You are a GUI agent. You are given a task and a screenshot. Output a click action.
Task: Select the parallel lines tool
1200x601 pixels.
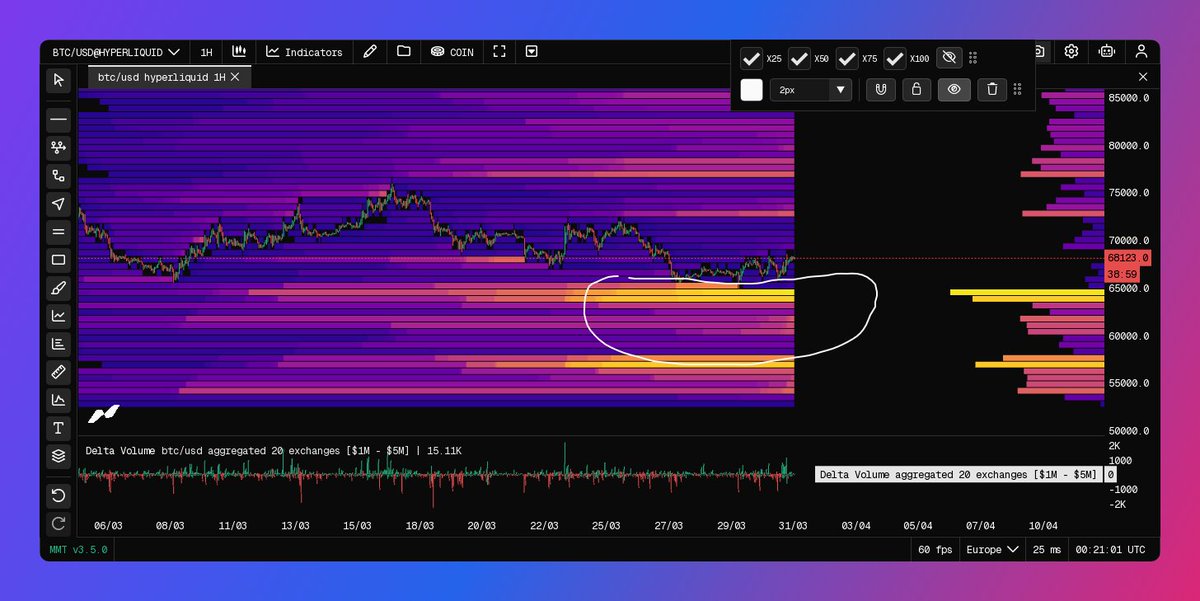click(x=58, y=232)
